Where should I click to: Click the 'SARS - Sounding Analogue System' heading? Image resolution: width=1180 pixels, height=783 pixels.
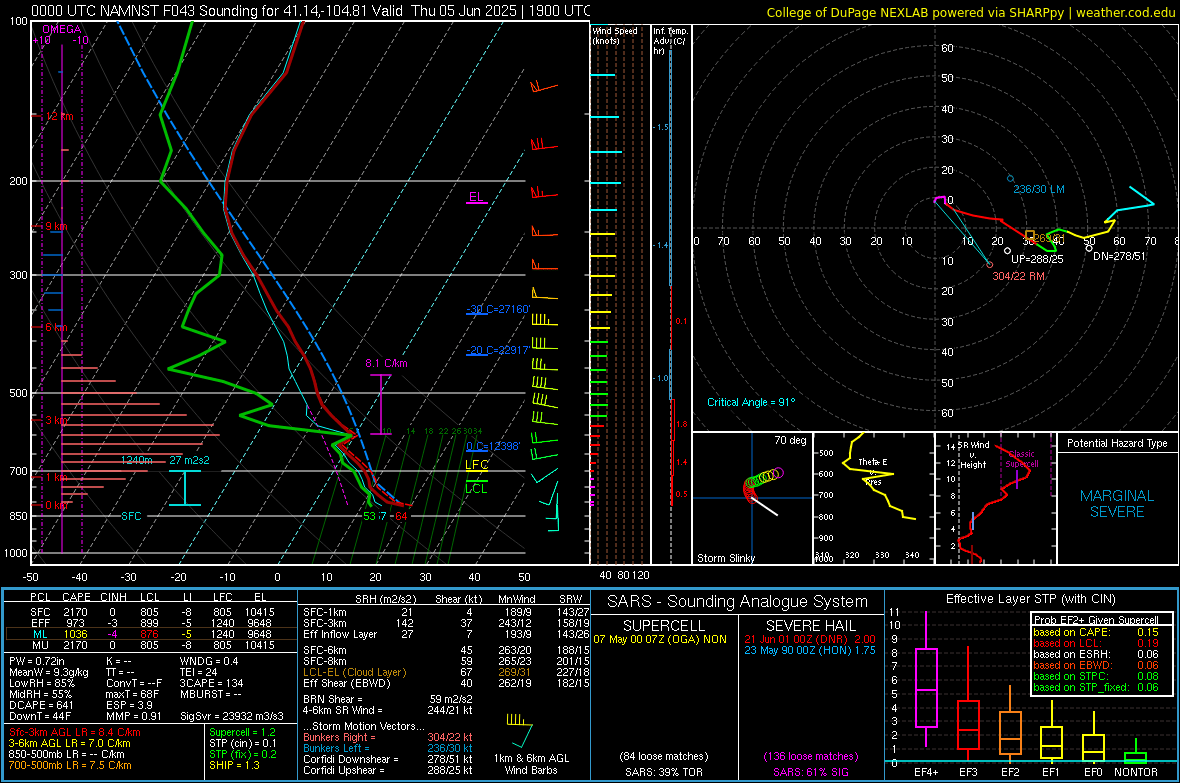(x=738, y=602)
